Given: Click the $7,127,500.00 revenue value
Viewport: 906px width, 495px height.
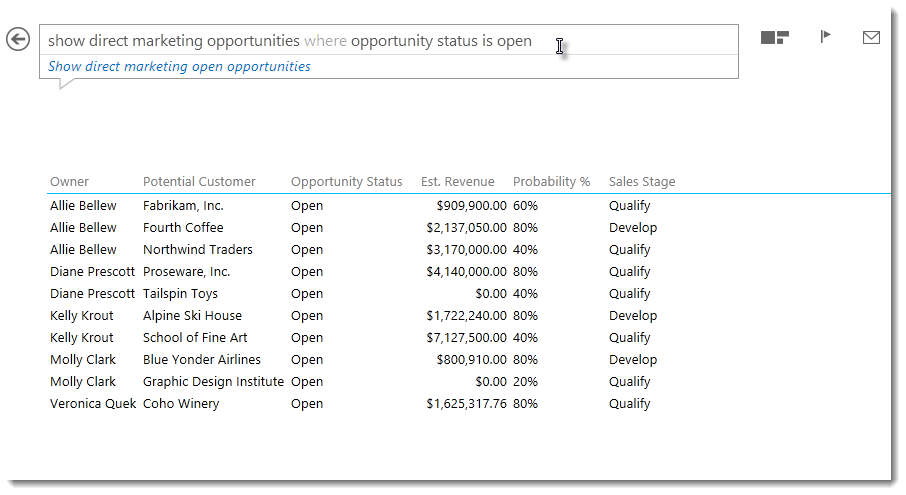Looking at the screenshot, I should coord(466,338).
